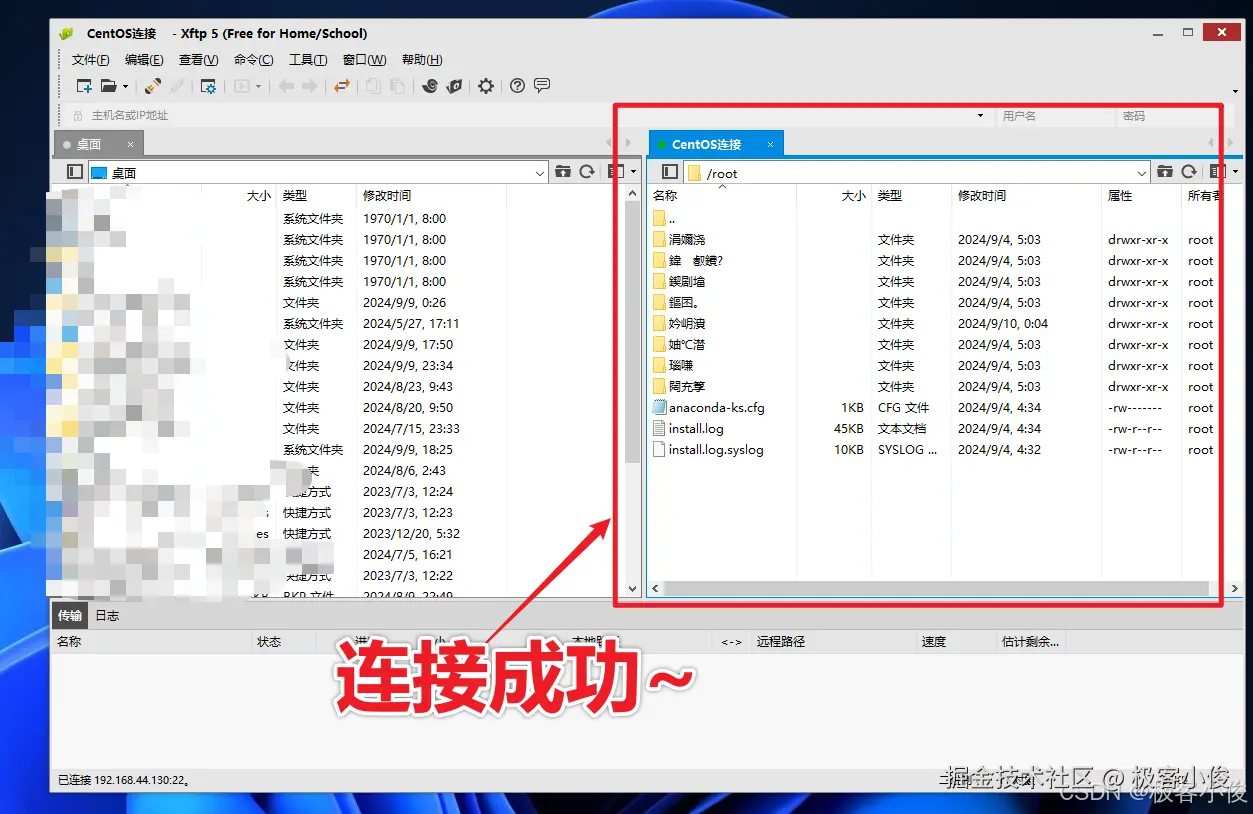Image resolution: width=1253 pixels, height=814 pixels.
Task: Click the Connect plug icon in toolbar
Action: (153, 86)
